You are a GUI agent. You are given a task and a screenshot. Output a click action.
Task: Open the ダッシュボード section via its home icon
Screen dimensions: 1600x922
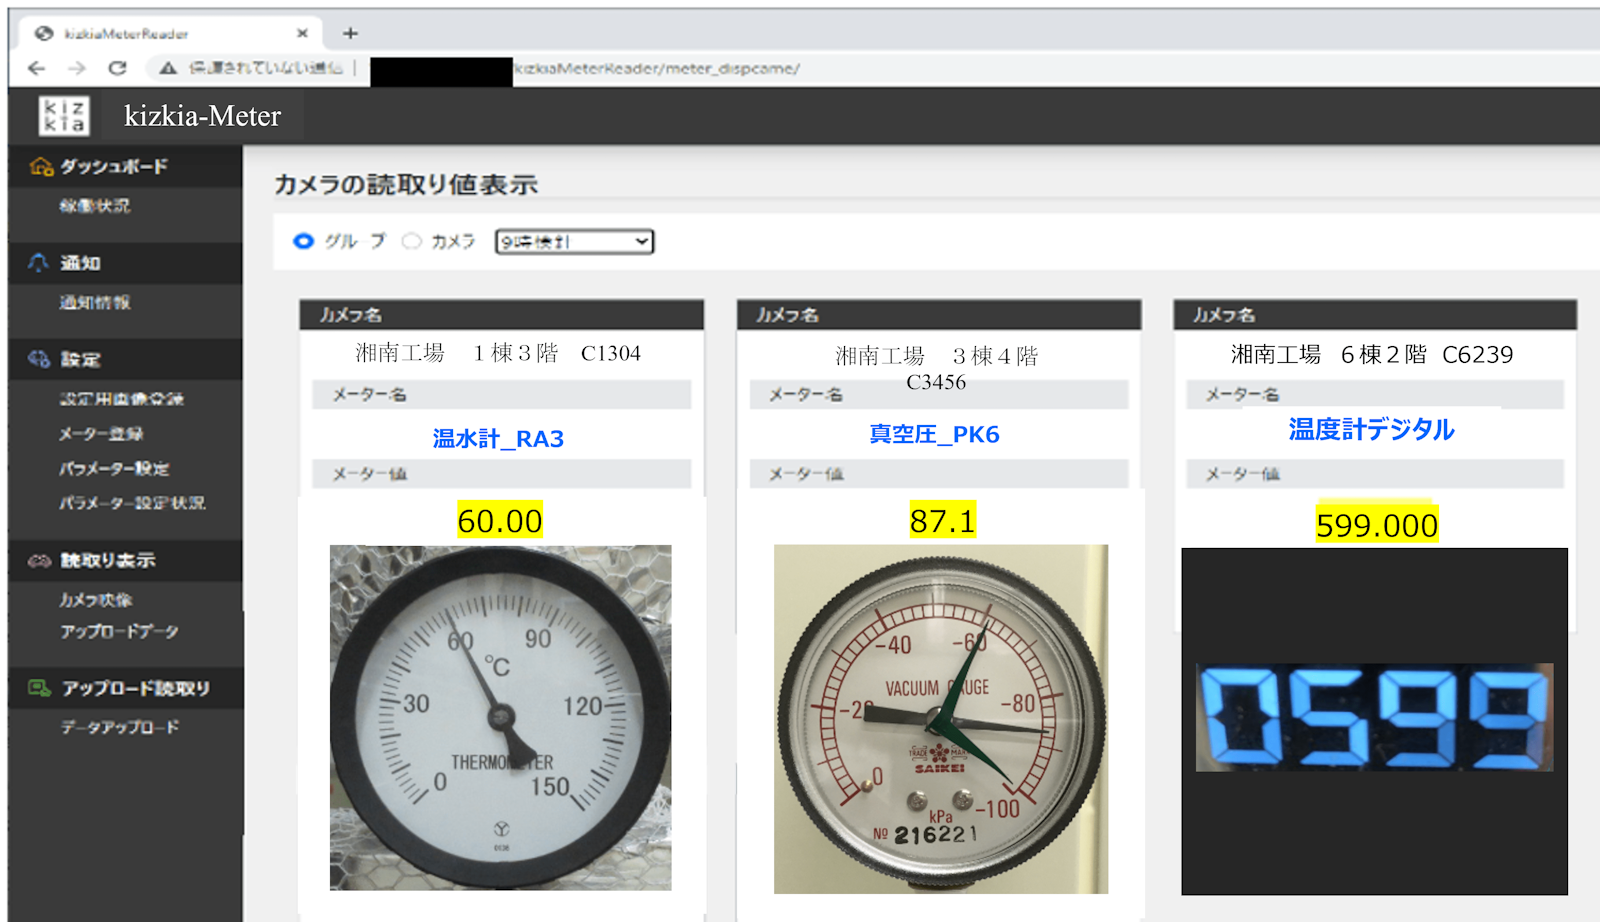point(39,166)
